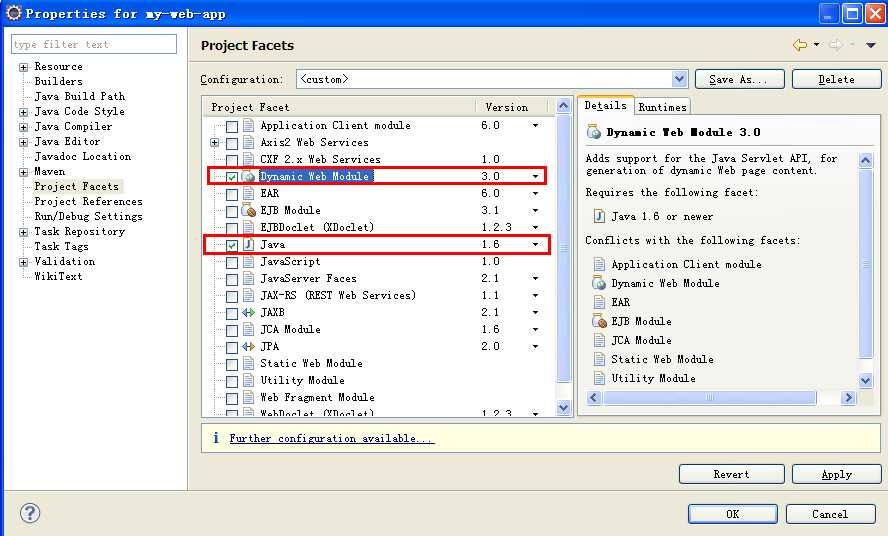Viewport: 888px width, 536px height.
Task: Check the EJB Module checkbox
Action: [232, 211]
